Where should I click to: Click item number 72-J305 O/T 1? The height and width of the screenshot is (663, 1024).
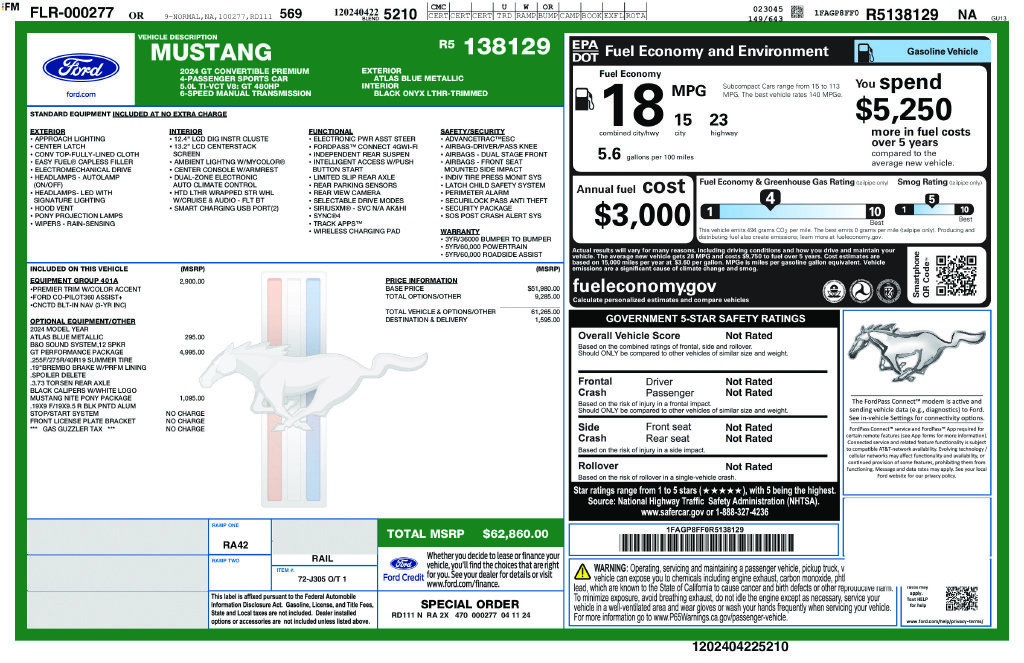[x=322, y=579]
